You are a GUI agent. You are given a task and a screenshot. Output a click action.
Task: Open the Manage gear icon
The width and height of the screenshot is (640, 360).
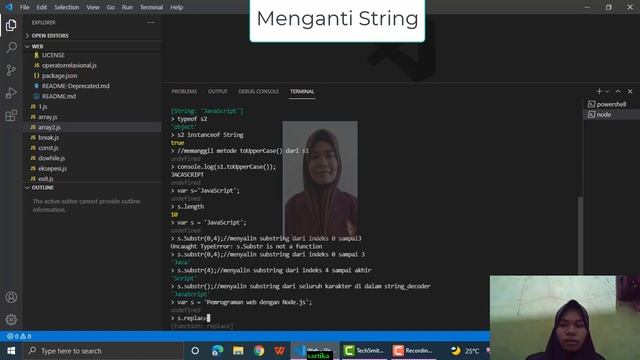(x=11, y=319)
